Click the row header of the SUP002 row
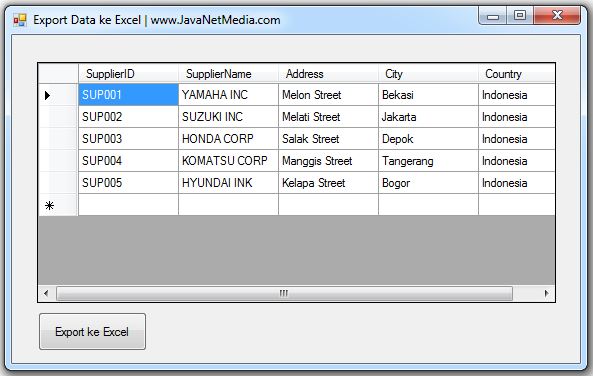 58,117
